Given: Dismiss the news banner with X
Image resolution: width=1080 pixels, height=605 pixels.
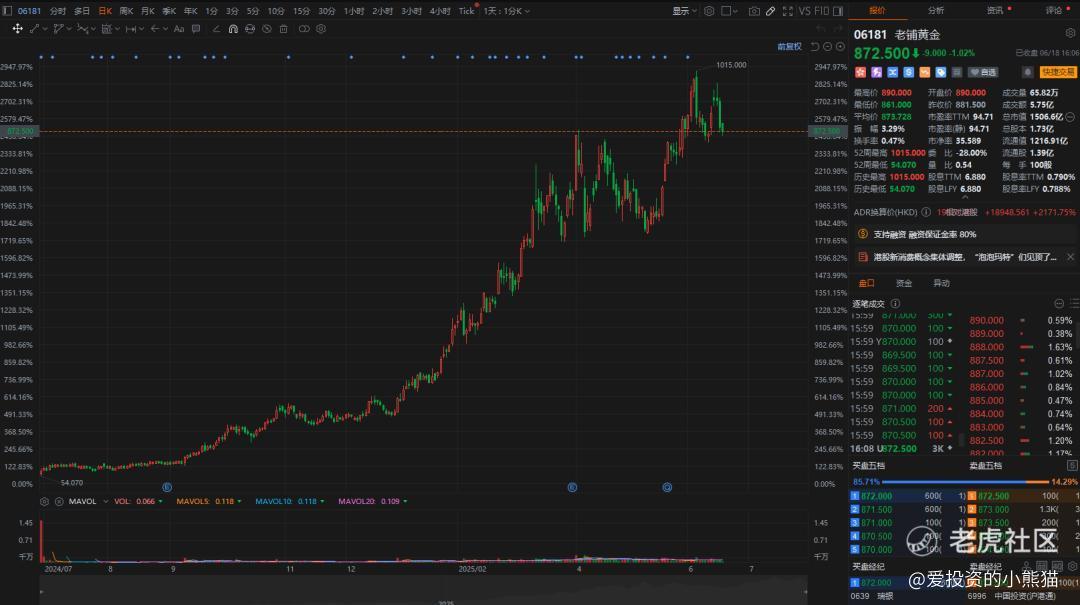Looking at the screenshot, I should (1070, 257).
